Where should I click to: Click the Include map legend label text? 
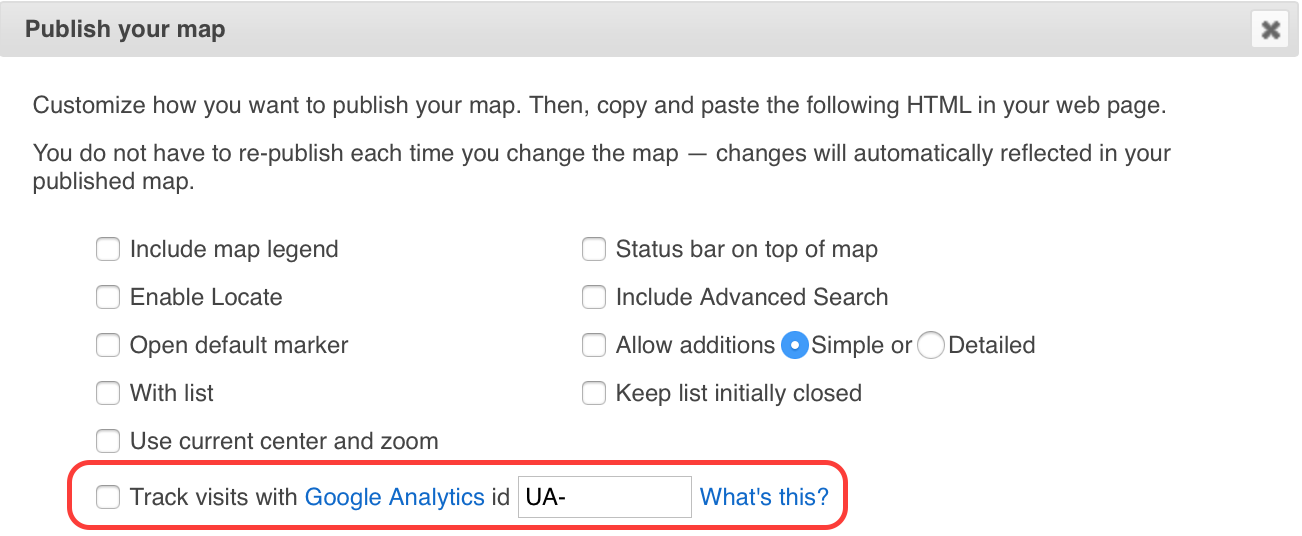pyautogui.click(x=234, y=249)
